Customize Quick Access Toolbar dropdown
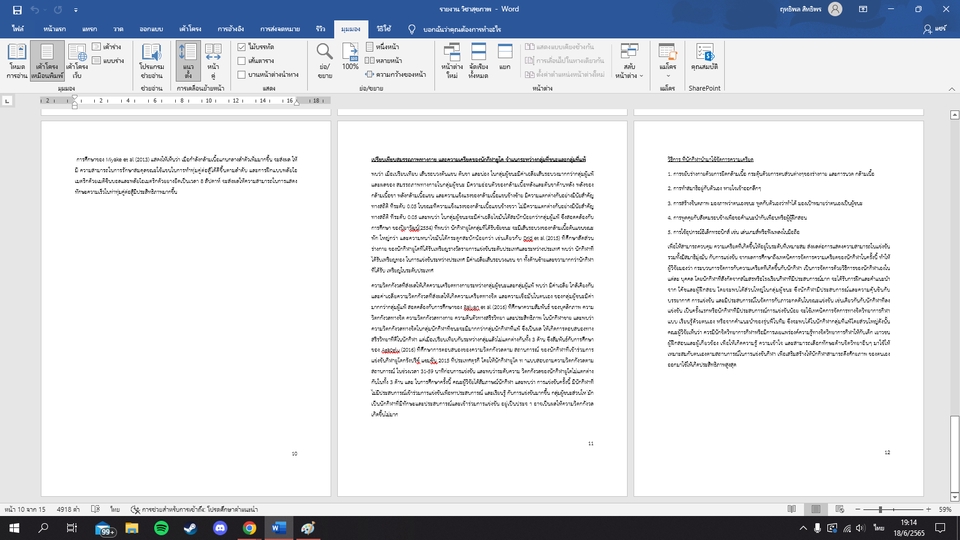The width and height of the screenshot is (960, 540). 76,10
